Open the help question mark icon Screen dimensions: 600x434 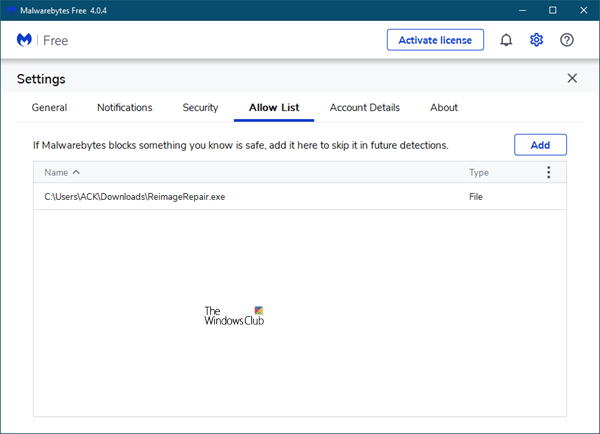click(567, 40)
